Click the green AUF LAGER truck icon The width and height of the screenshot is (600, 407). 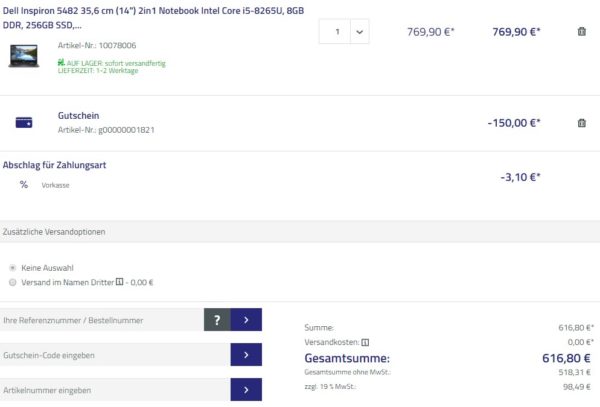click(61, 63)
